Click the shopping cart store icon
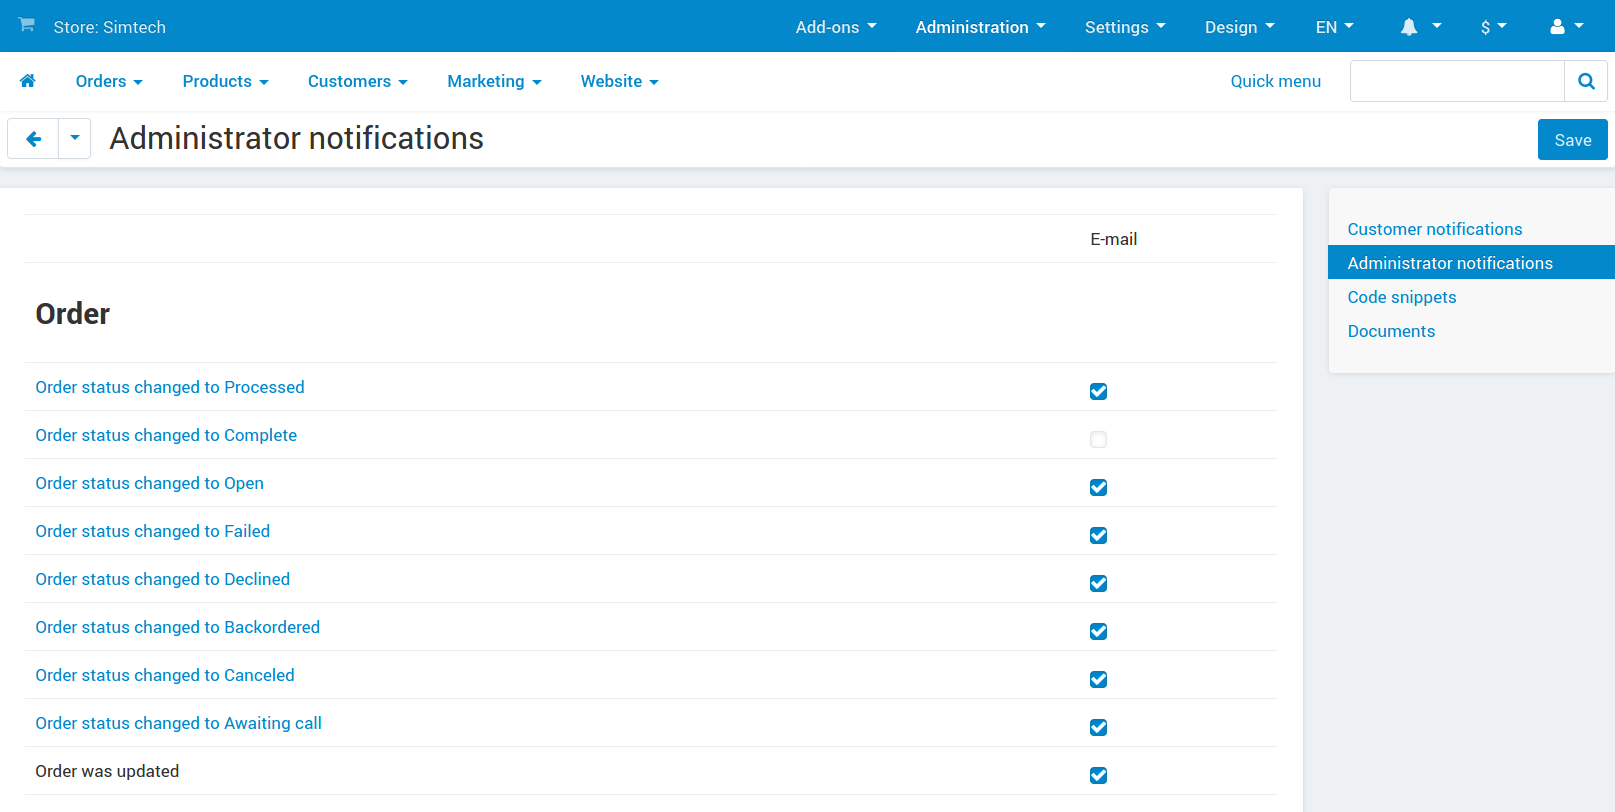Image resolution: width=1615 pixels, height=812 pixels. coord(27,25)
